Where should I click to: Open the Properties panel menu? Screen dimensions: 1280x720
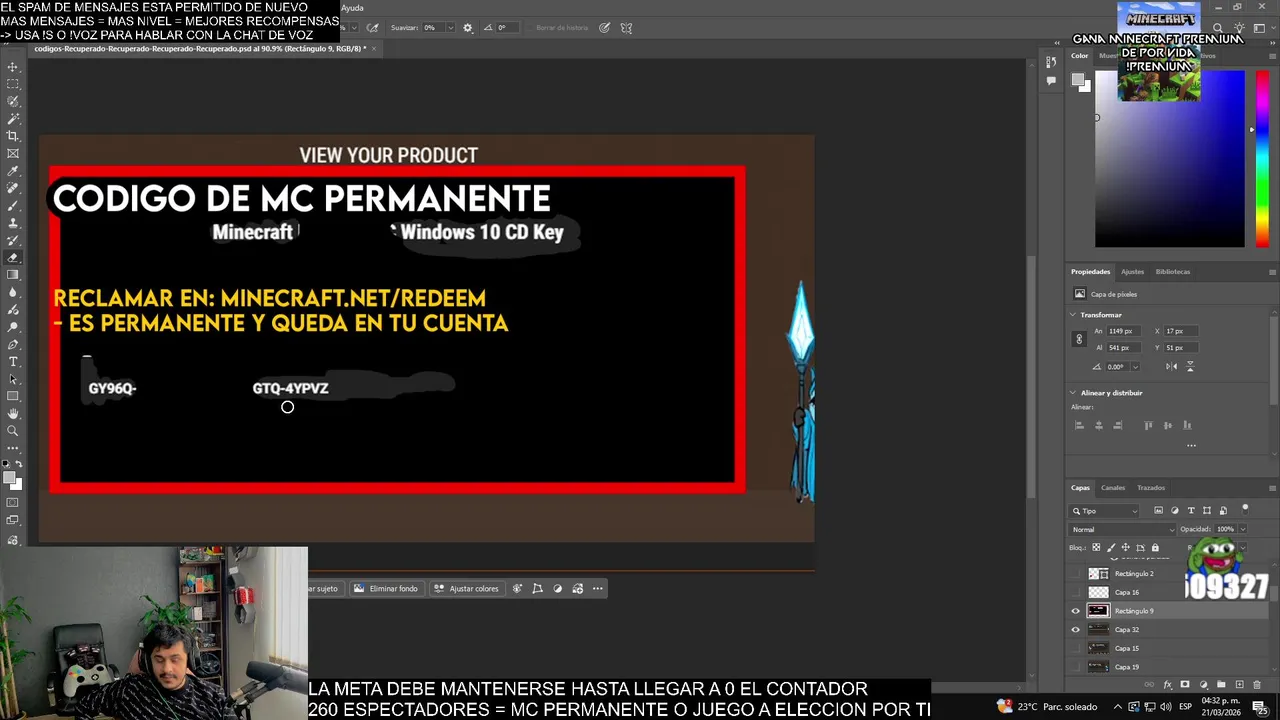(x=1272, y=272)
